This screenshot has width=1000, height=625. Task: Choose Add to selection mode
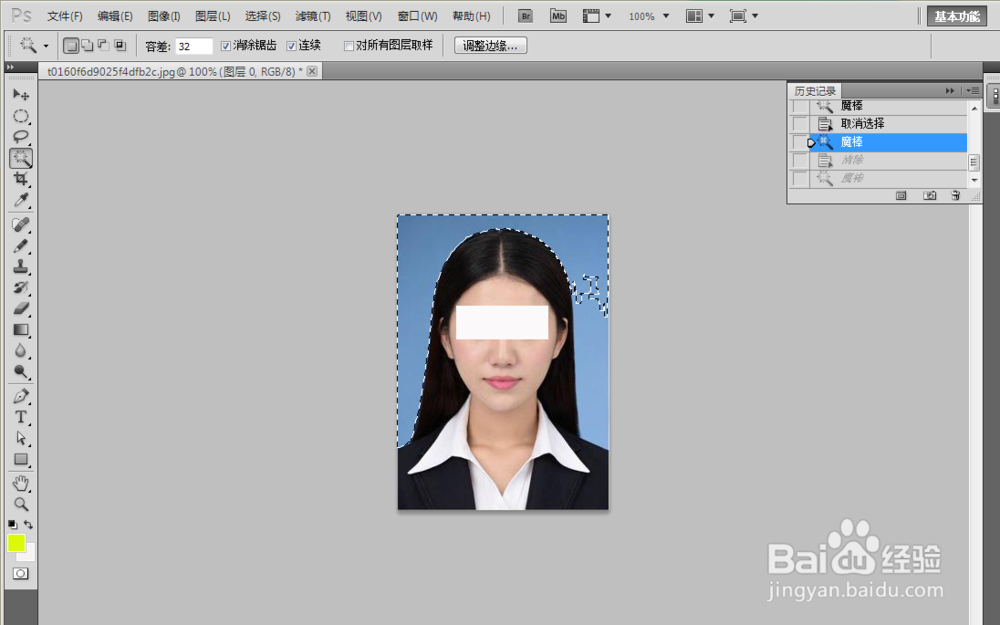click(87, 45)
